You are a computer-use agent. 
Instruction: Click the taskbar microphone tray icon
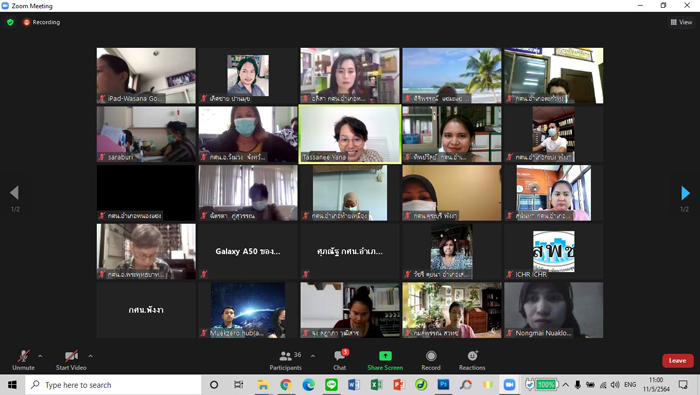[x=578, y=385]
